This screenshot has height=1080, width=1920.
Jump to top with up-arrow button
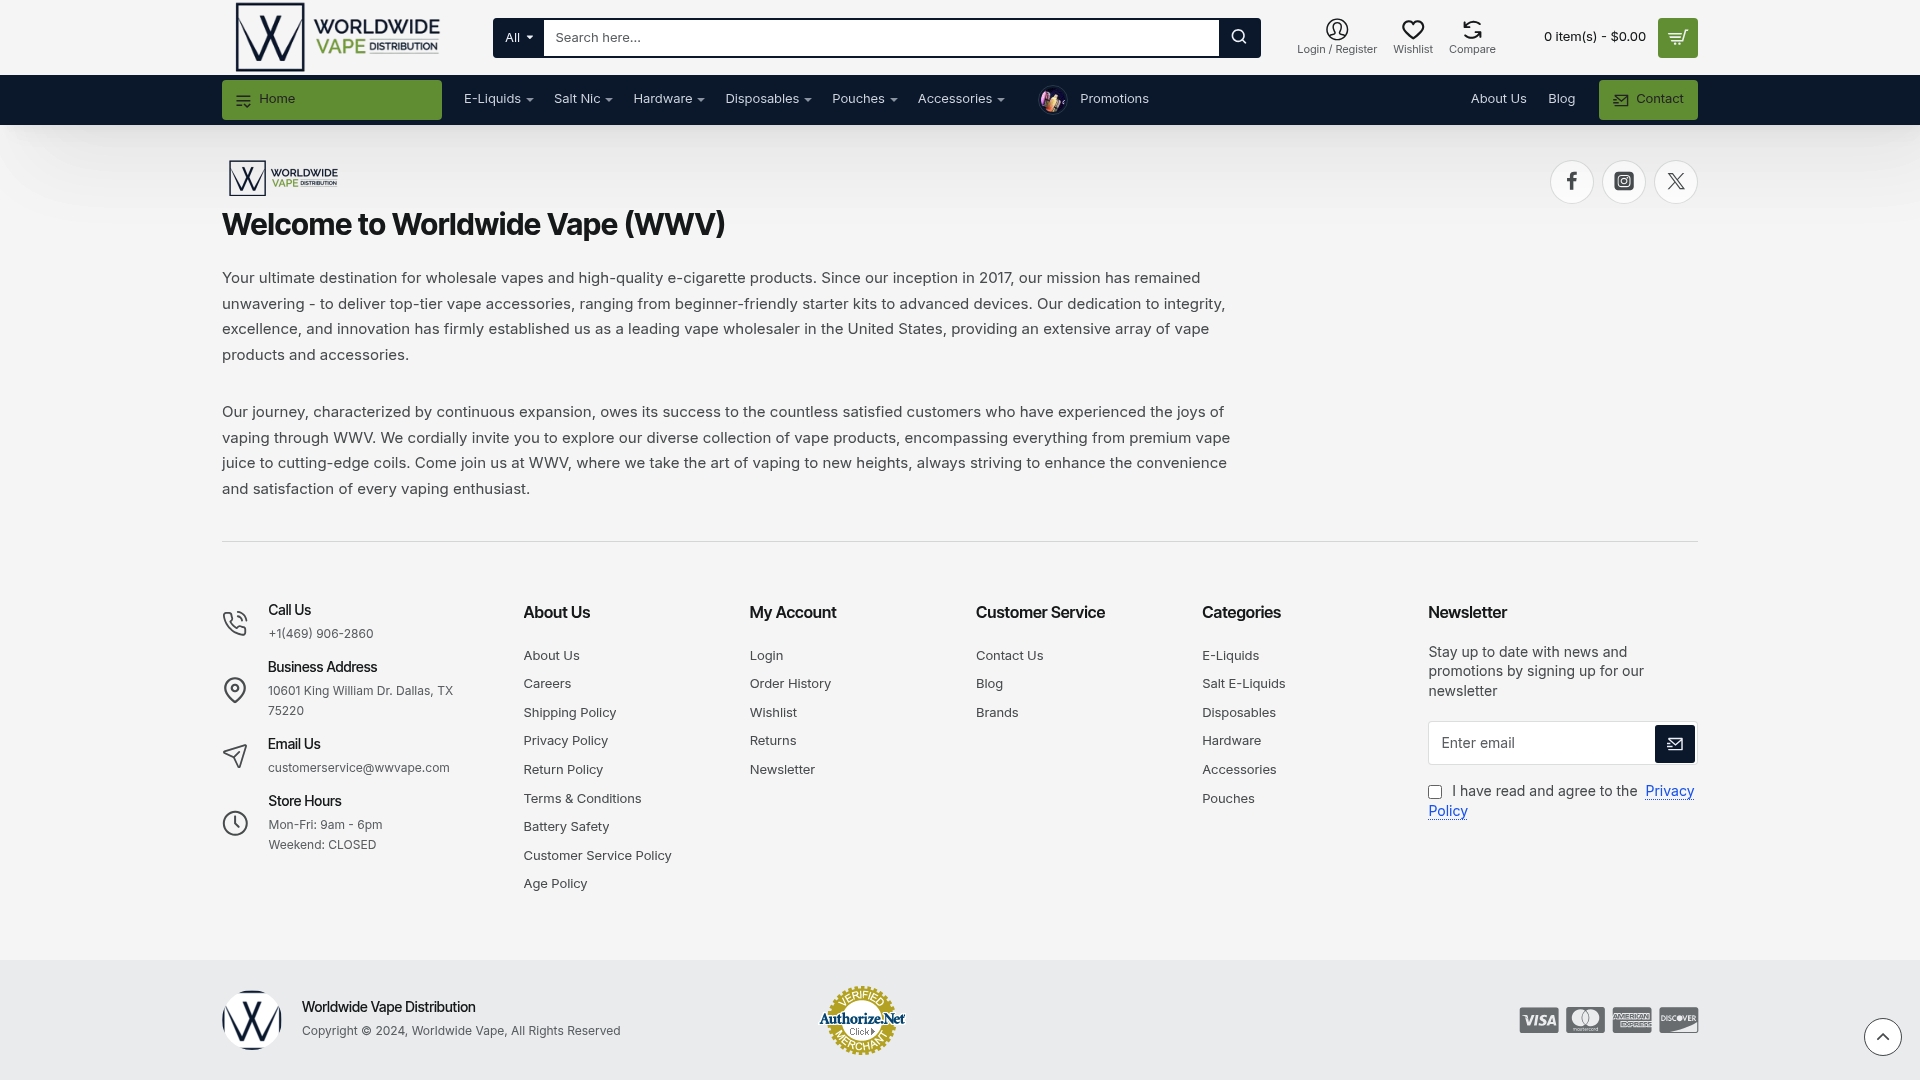(1883, 1037)
